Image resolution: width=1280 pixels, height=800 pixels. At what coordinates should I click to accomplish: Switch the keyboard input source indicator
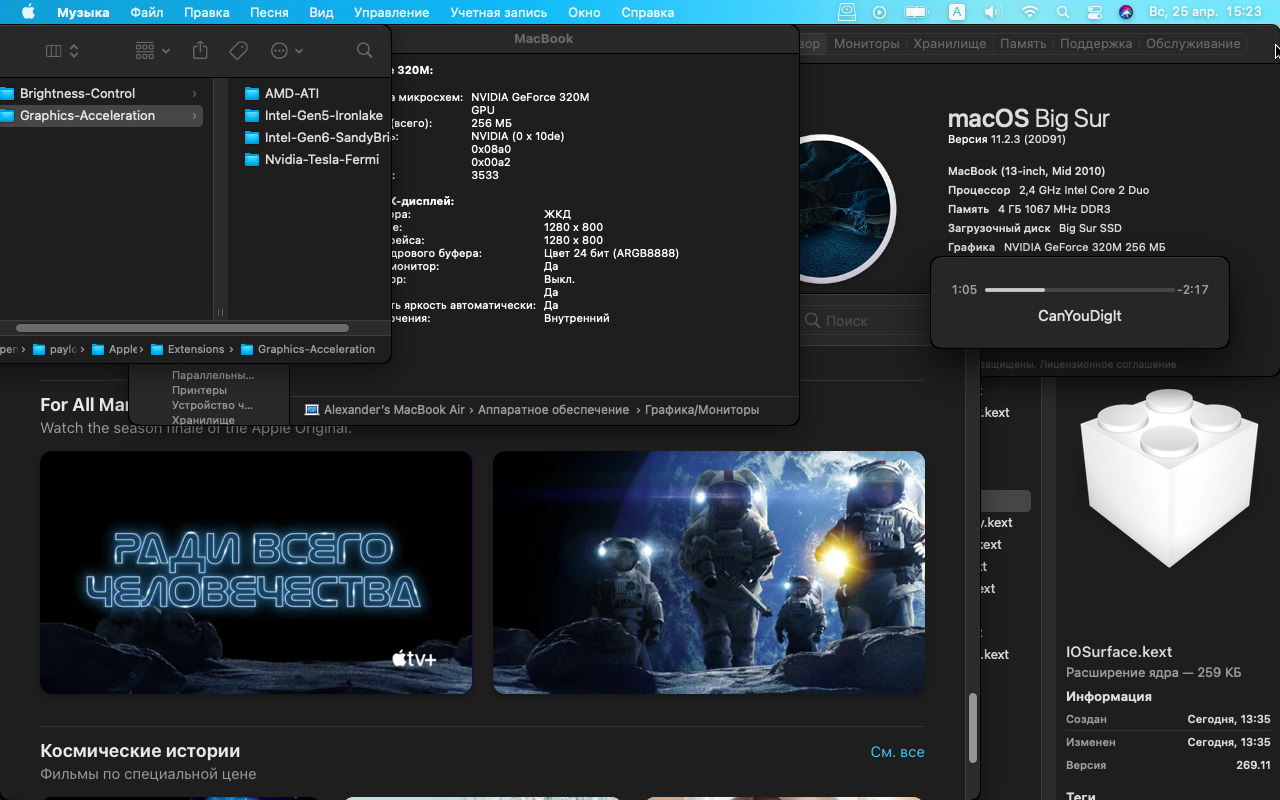click(957, 12)
